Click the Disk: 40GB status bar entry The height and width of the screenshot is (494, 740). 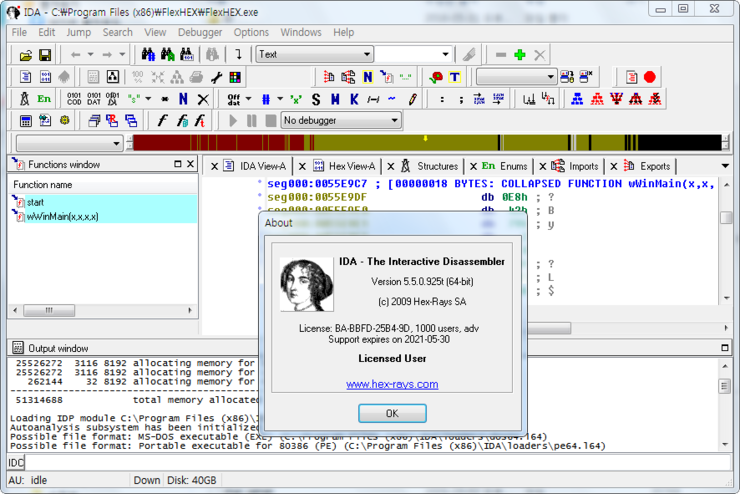coord(192,480)
